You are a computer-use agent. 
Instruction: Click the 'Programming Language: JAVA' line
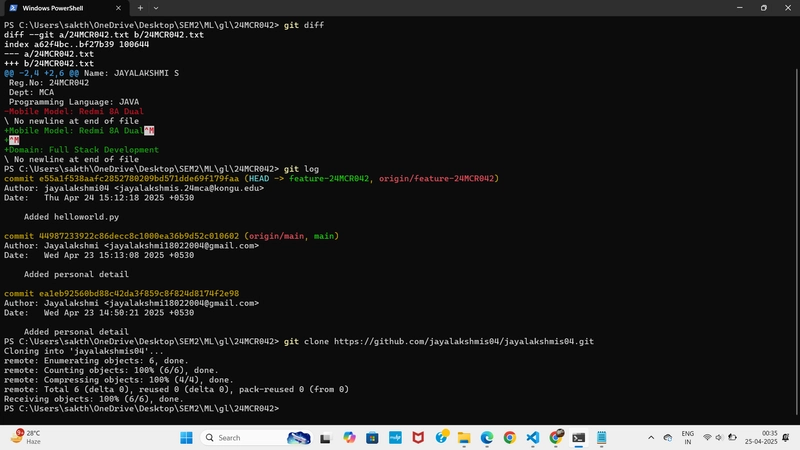tap(74, 102)
